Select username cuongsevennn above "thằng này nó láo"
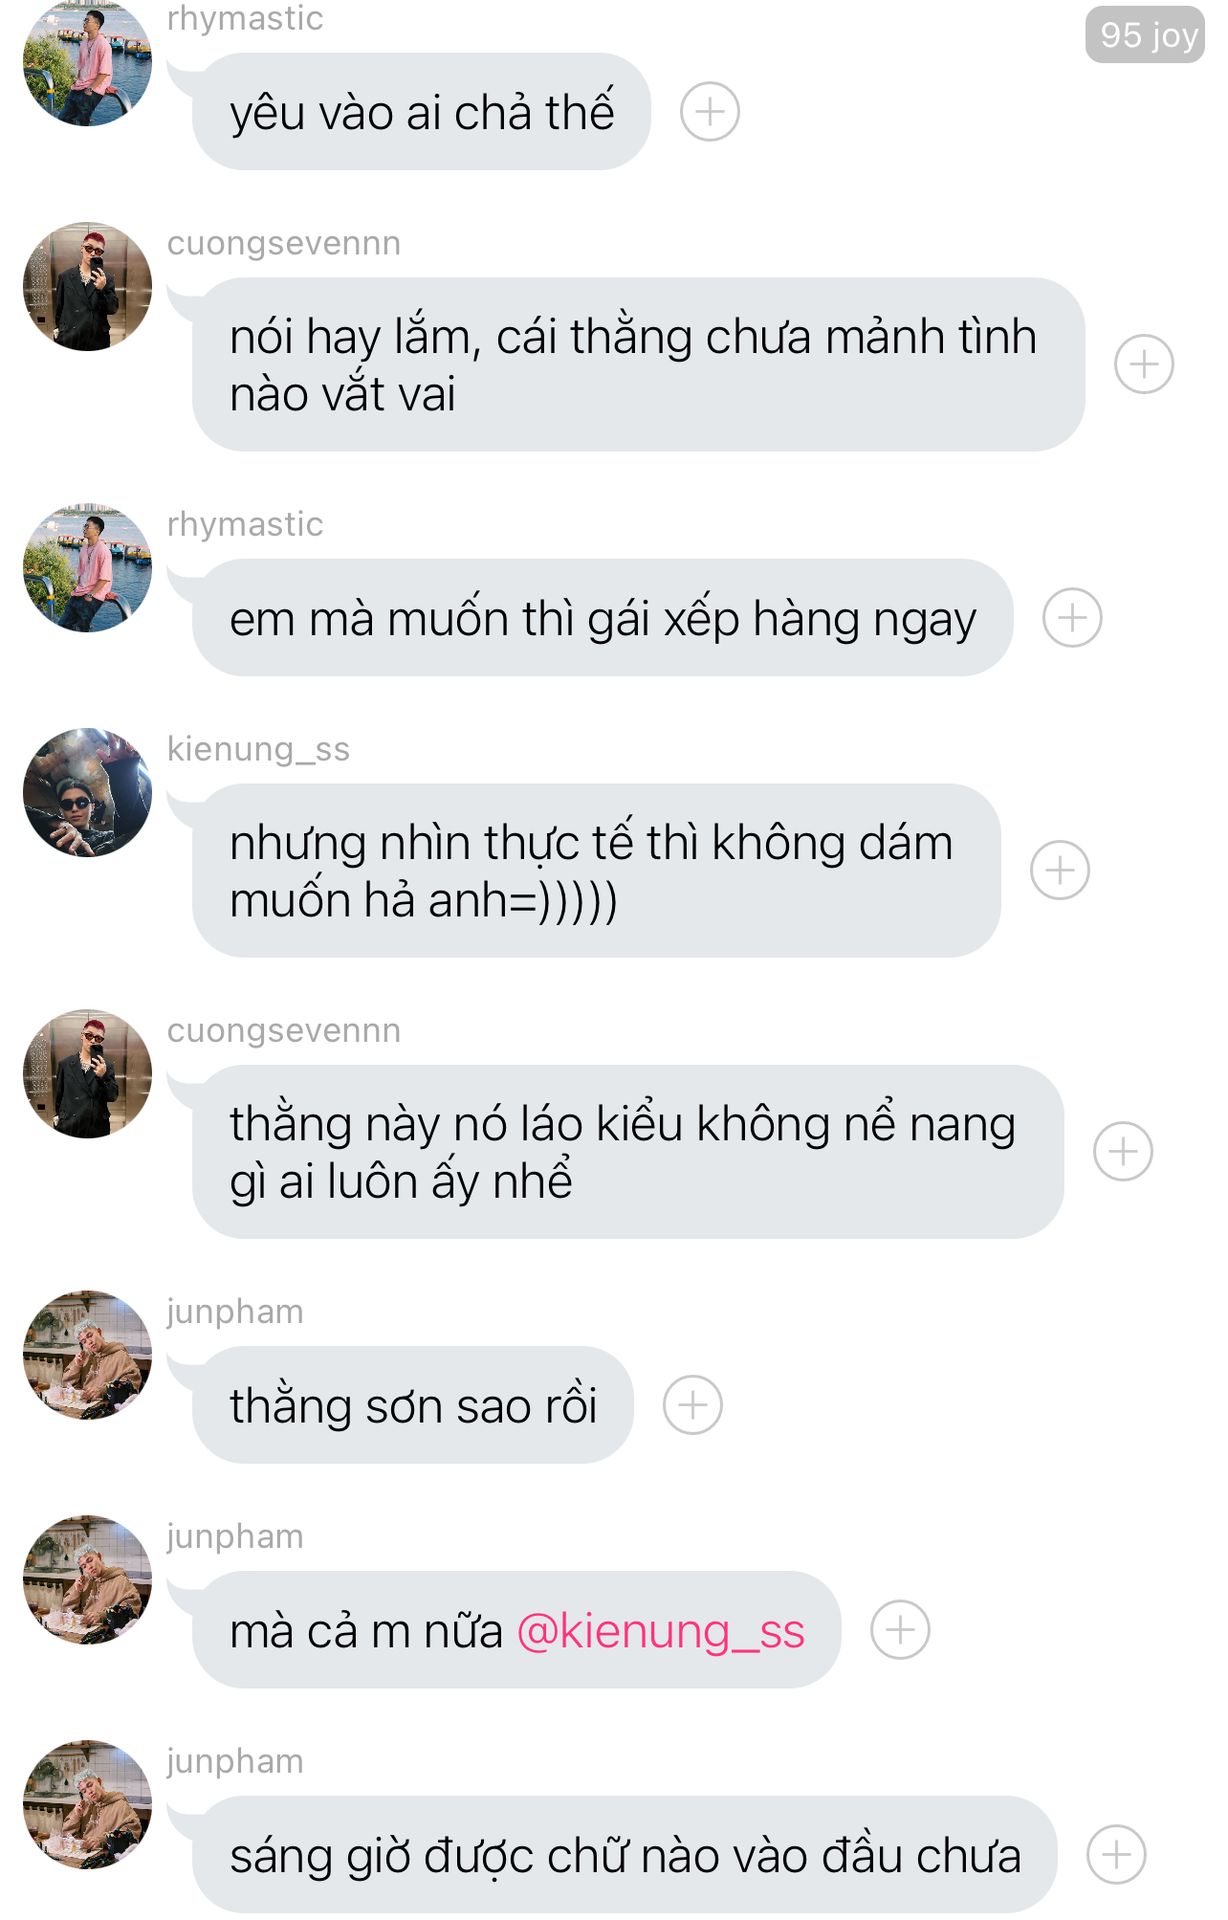This screenshot has height=1920, width=1228. (x=284, y=1030)
